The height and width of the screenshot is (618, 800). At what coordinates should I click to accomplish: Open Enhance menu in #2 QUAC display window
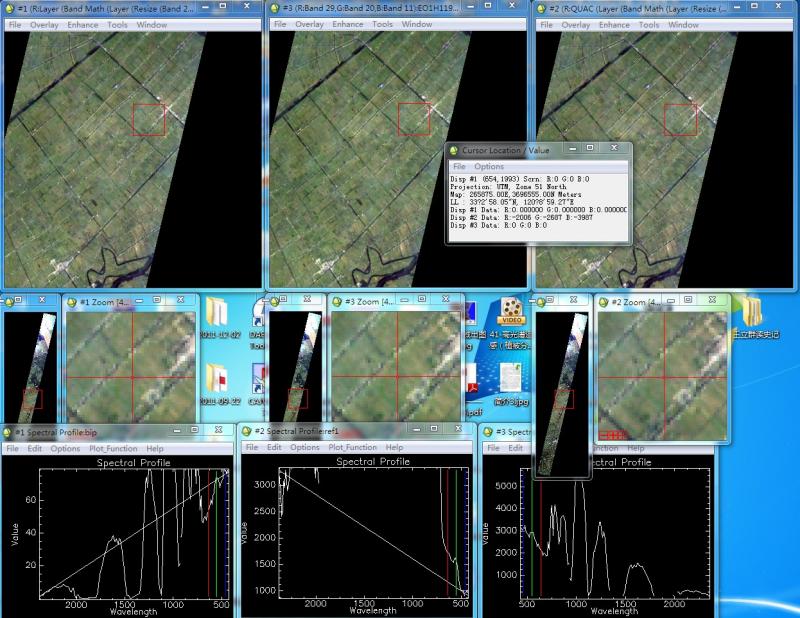tap(614, 24)
